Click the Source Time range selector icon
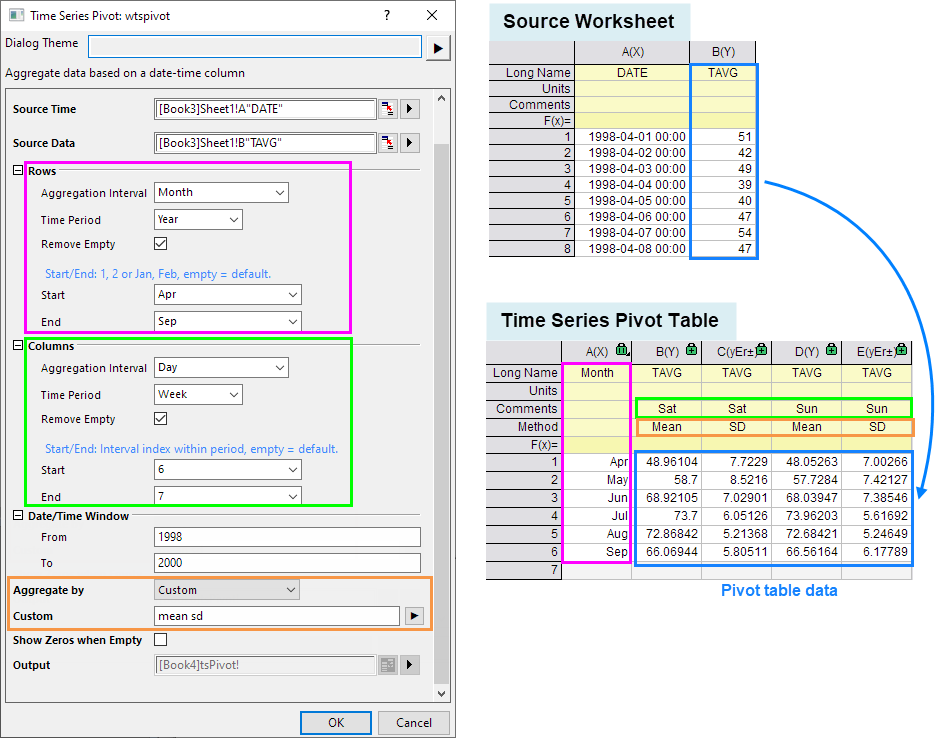 click(387, 109)
